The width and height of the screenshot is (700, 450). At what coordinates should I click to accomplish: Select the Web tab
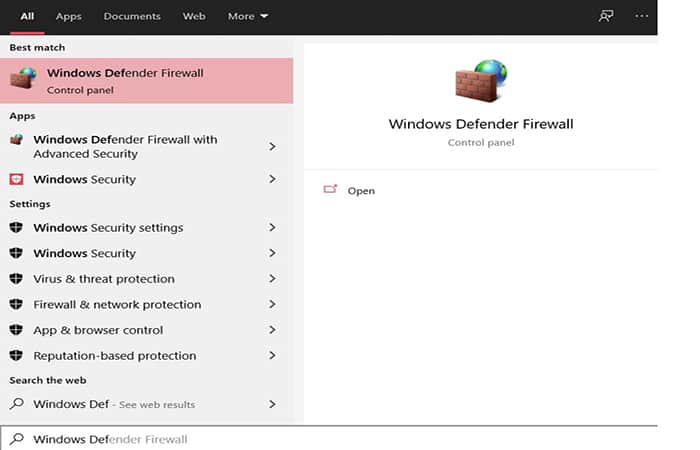194,16
